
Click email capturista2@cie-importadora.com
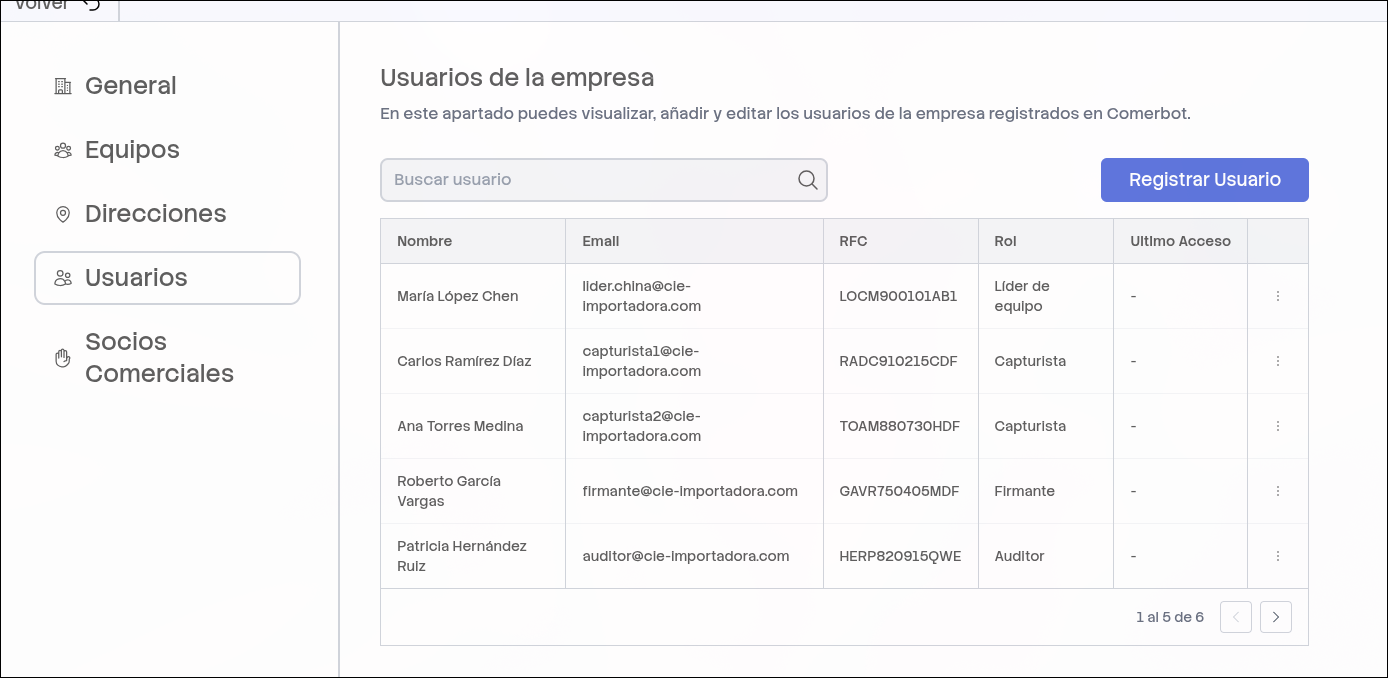point(642,426)
